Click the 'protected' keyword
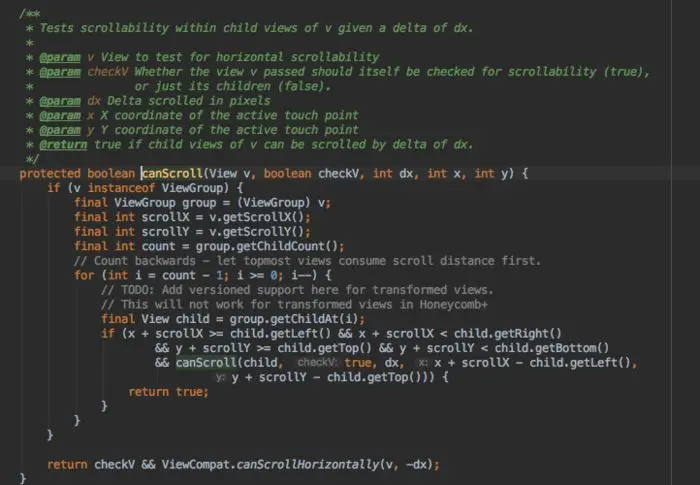 (x=50, y=173)
